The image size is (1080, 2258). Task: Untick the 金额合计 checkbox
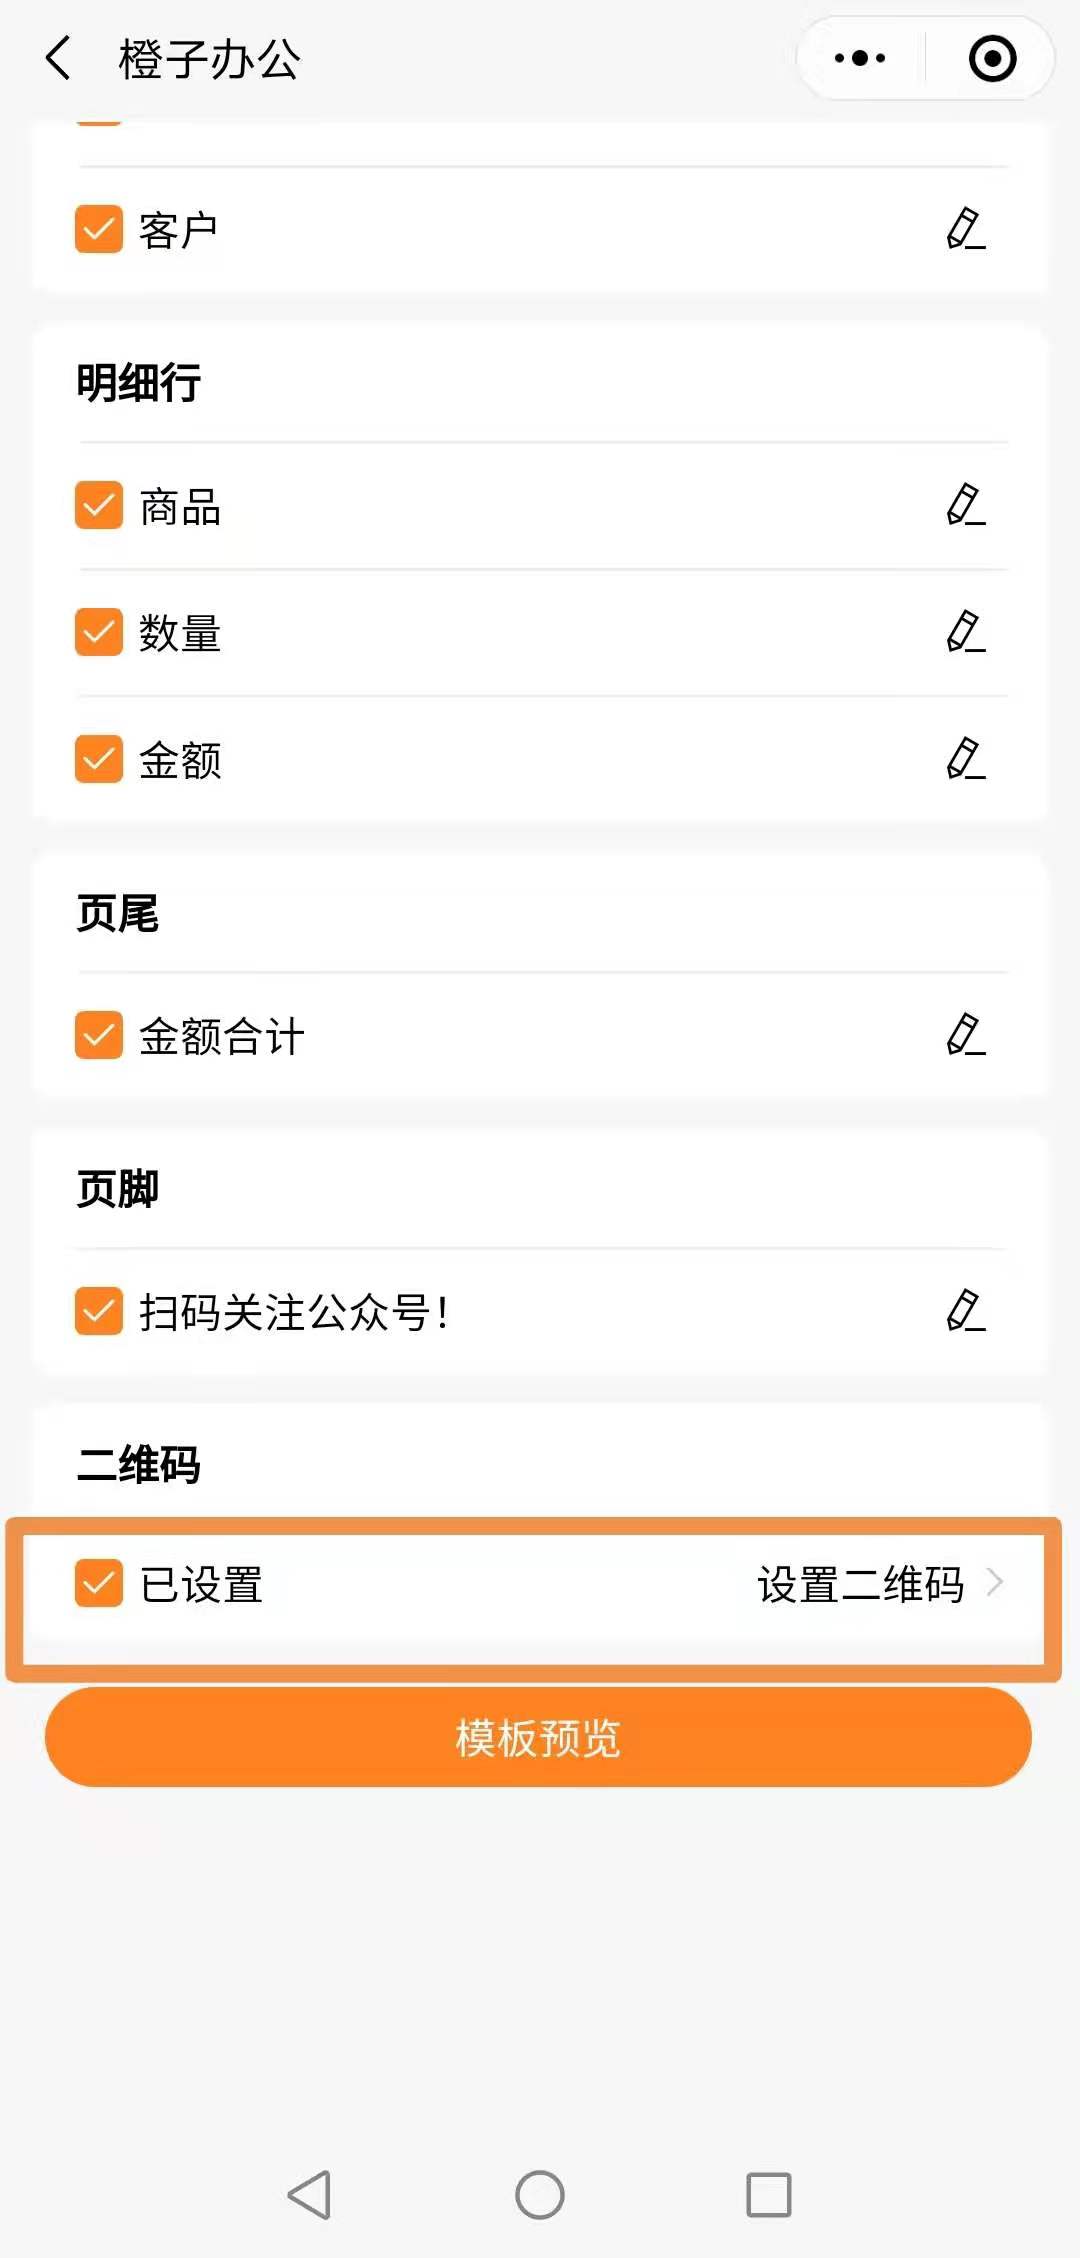(x=99, y=1035)
